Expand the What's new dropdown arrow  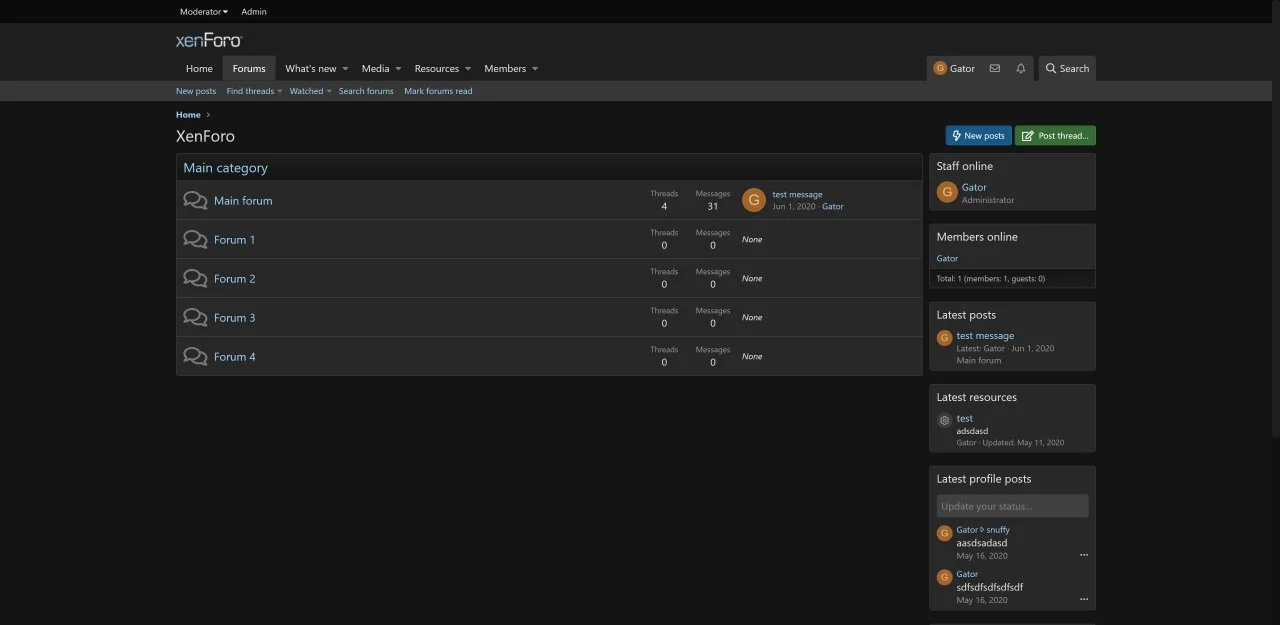tap(345, 69)
